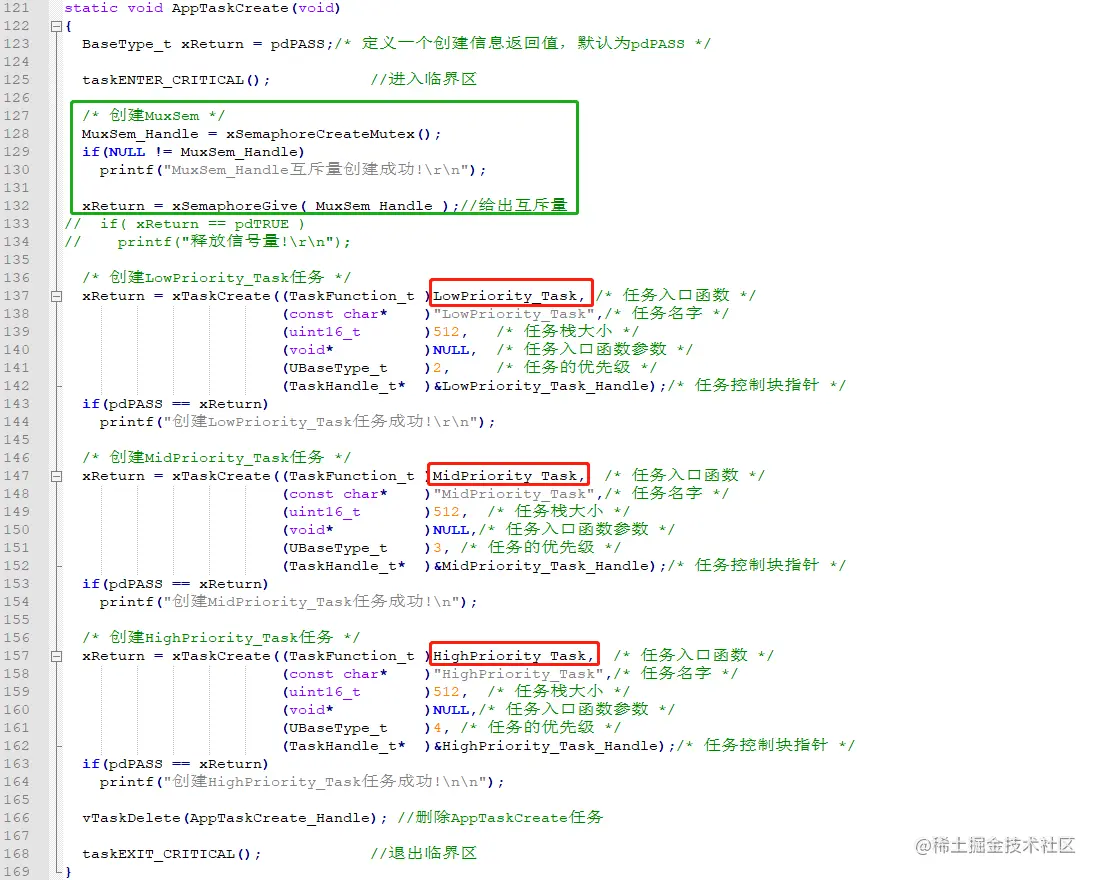Click the "MidPriority_Task" string literal
The width and height of the screenshot is (1100, 880).
pos(514,494)
